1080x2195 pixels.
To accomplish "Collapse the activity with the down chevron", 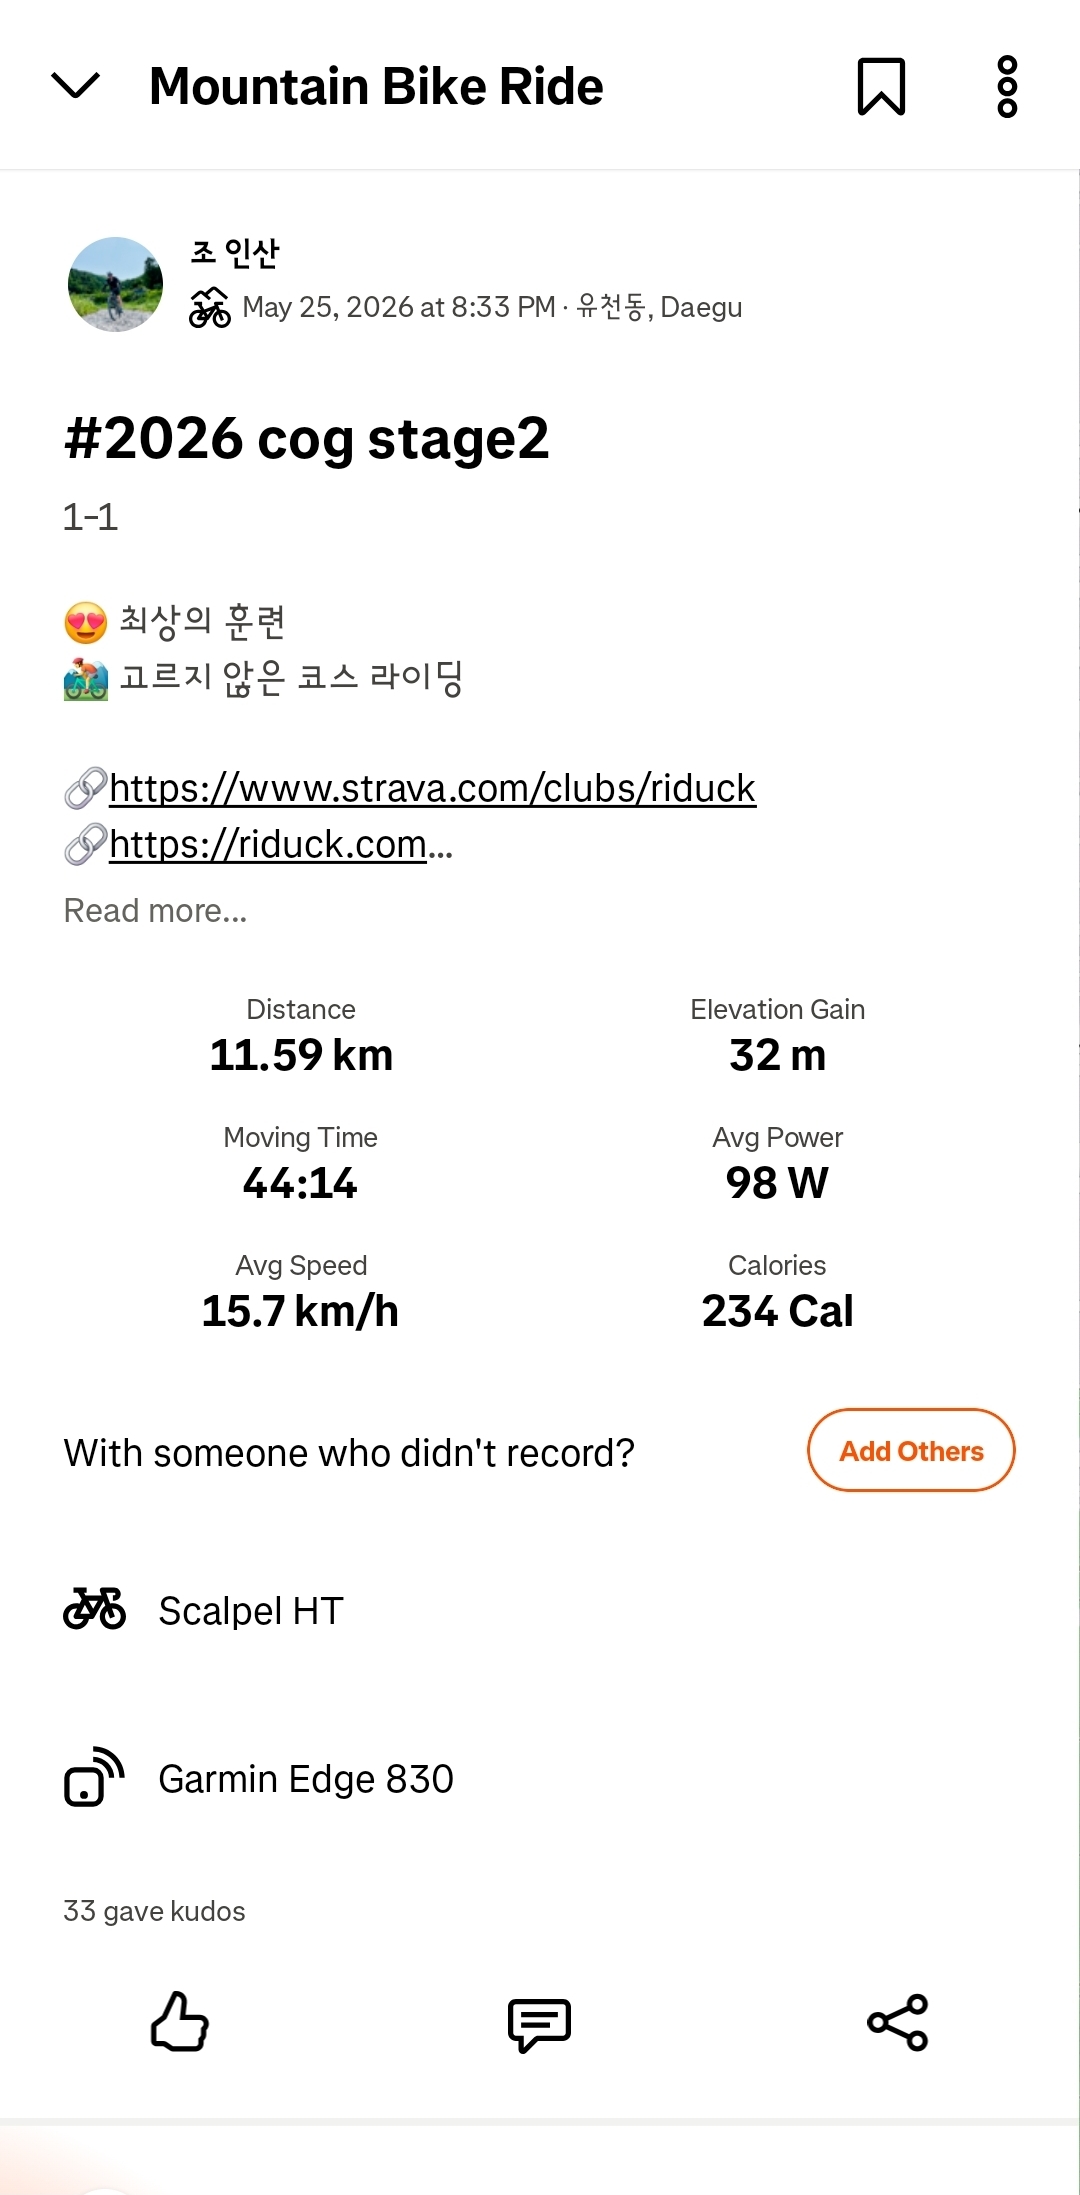I will pyautogui.click(x=75, y=86).
